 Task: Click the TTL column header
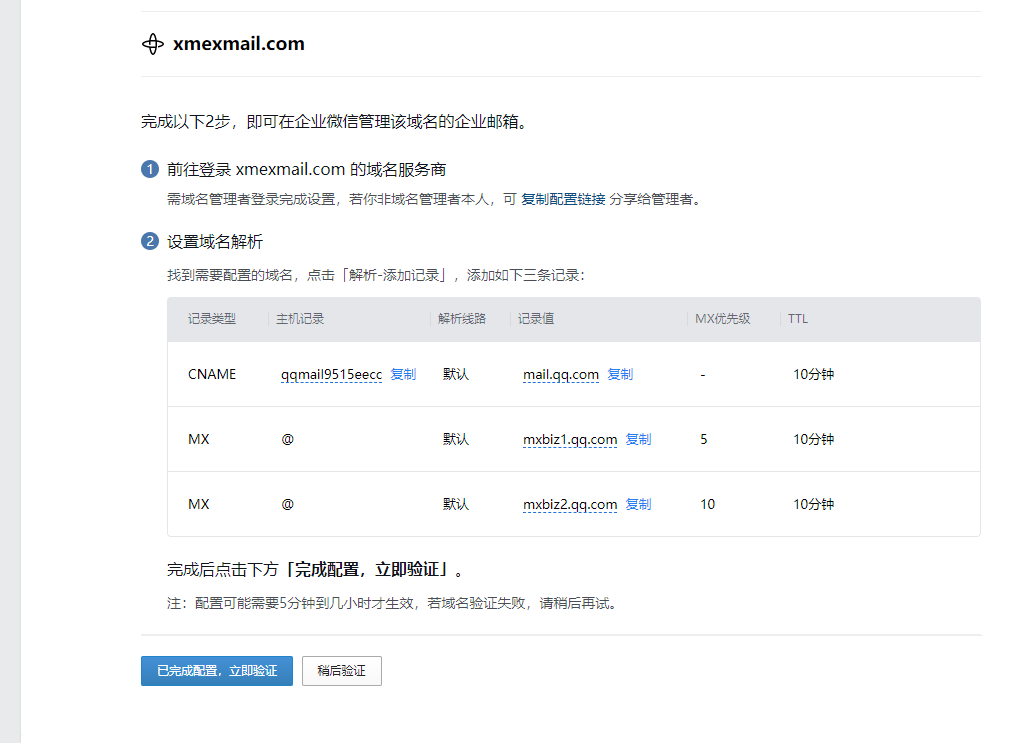click(x=798, y=319)
